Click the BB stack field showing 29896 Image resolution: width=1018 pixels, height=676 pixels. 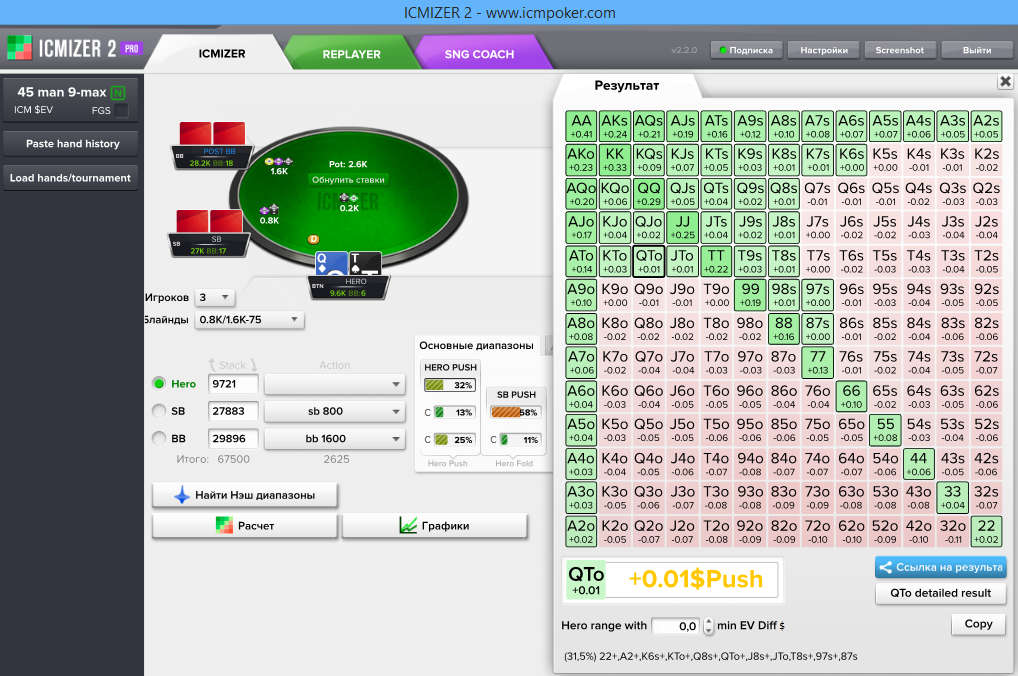(232, 438)
